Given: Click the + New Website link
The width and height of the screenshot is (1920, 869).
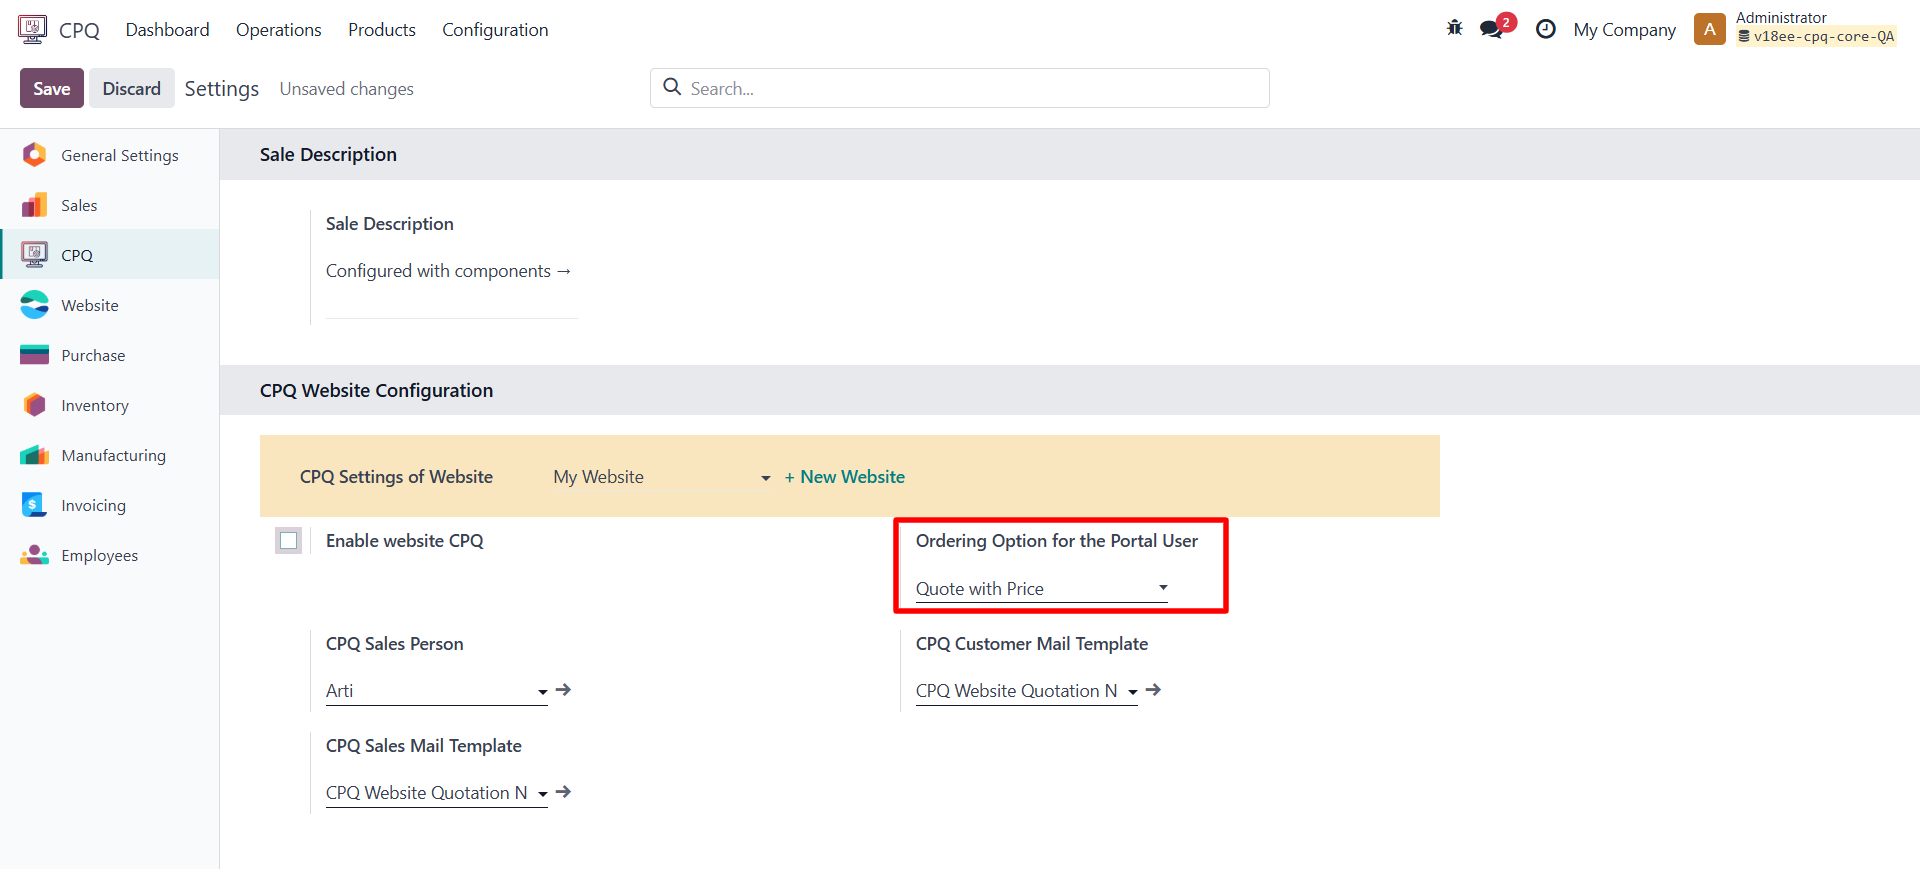Looking at the screenshot, I should point(844,477).
